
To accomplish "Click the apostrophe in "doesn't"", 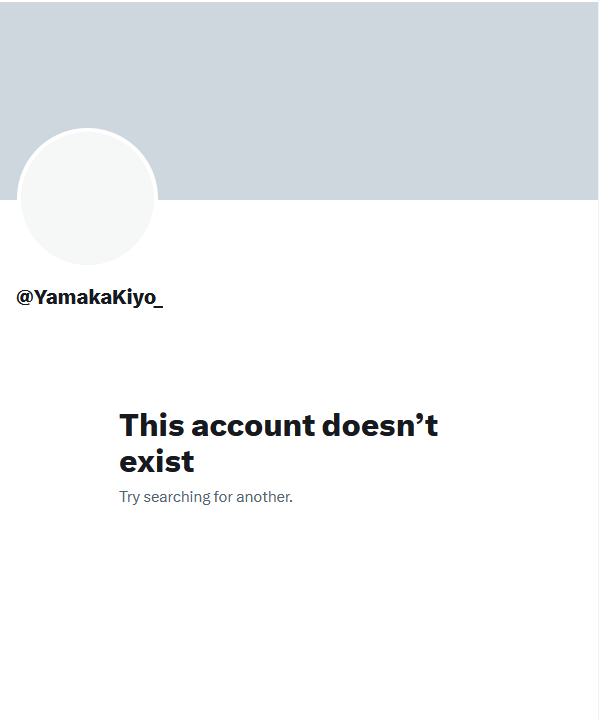I will [x=420, y=418].
